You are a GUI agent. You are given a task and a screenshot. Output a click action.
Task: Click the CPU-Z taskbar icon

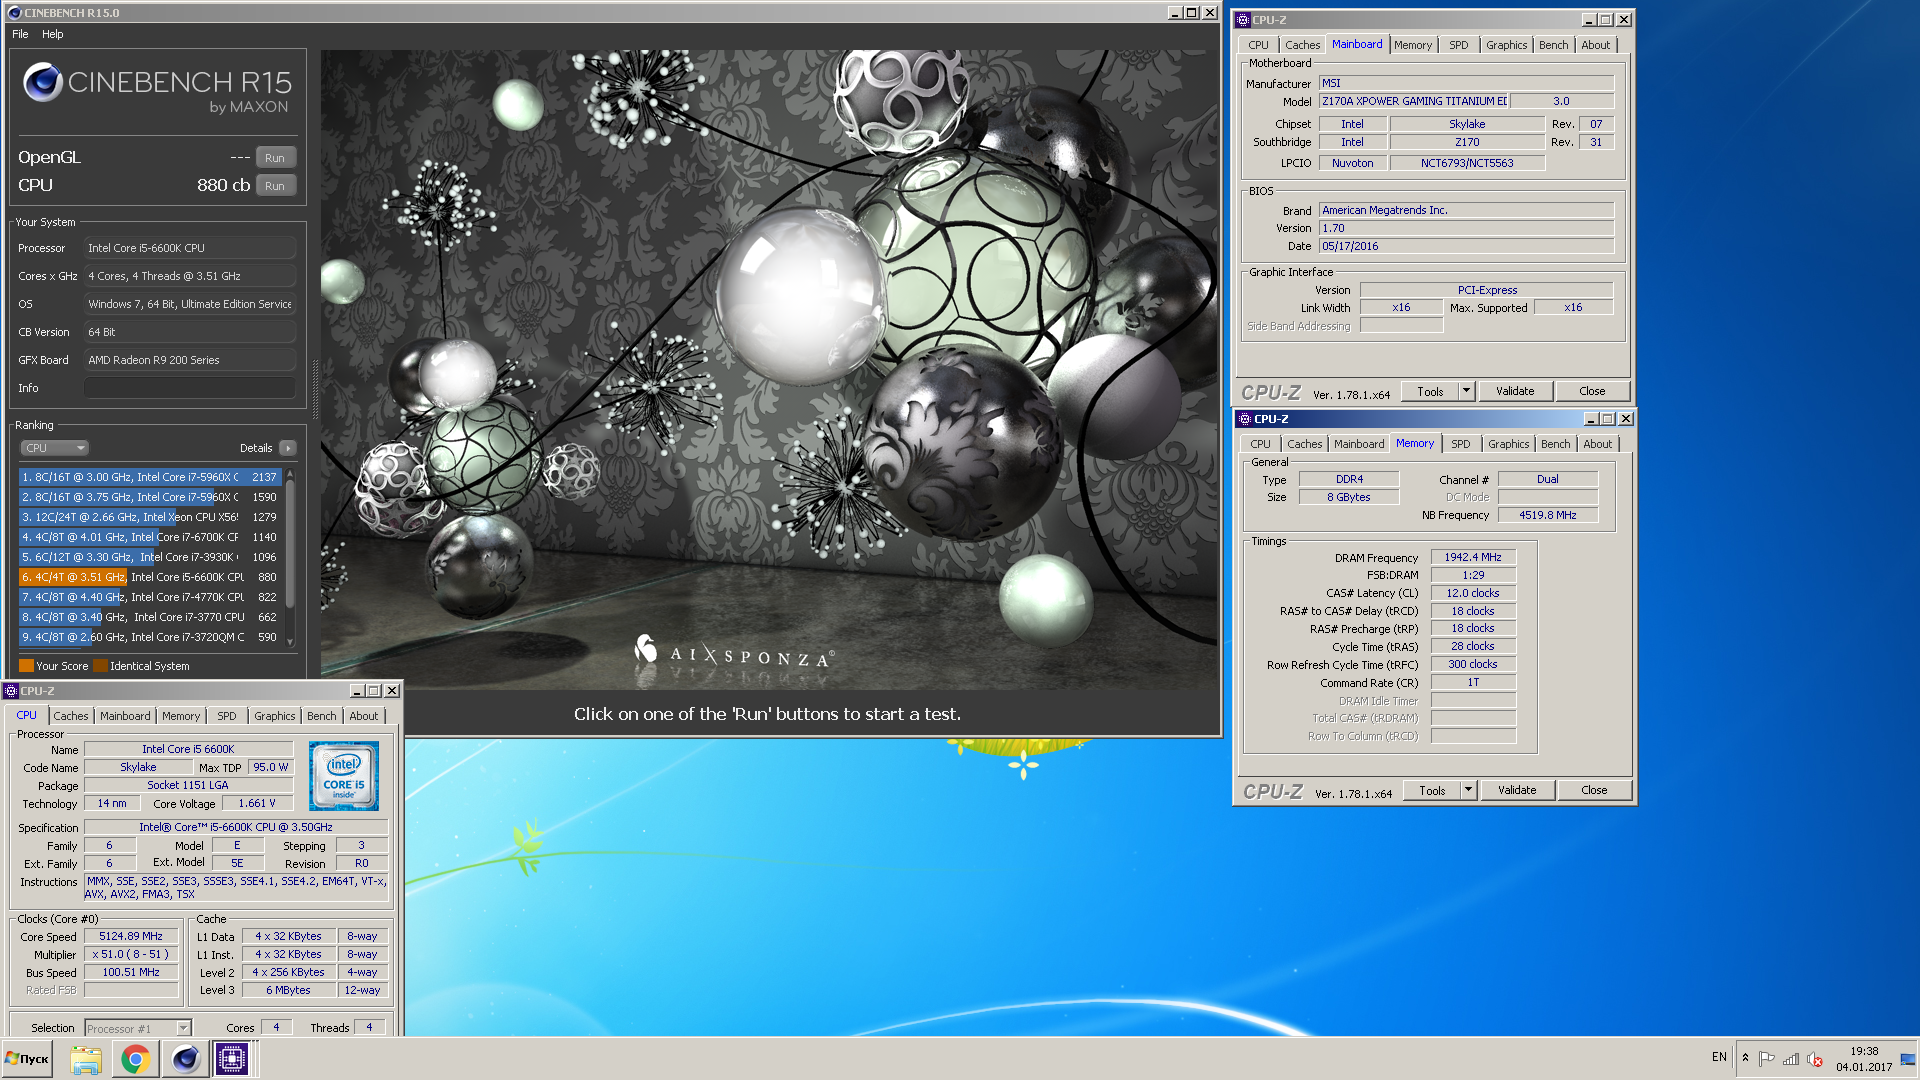point(232,1059)
